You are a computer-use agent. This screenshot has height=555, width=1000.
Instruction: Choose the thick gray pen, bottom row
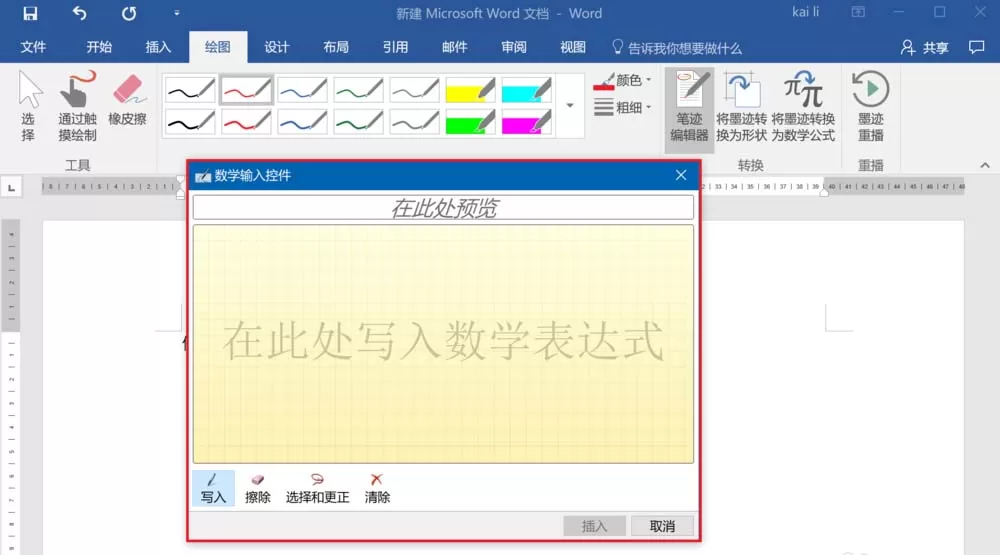tap(415, 122)
